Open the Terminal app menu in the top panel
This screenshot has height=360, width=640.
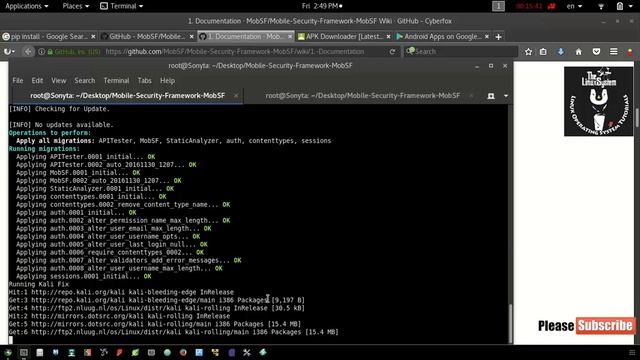122,6
